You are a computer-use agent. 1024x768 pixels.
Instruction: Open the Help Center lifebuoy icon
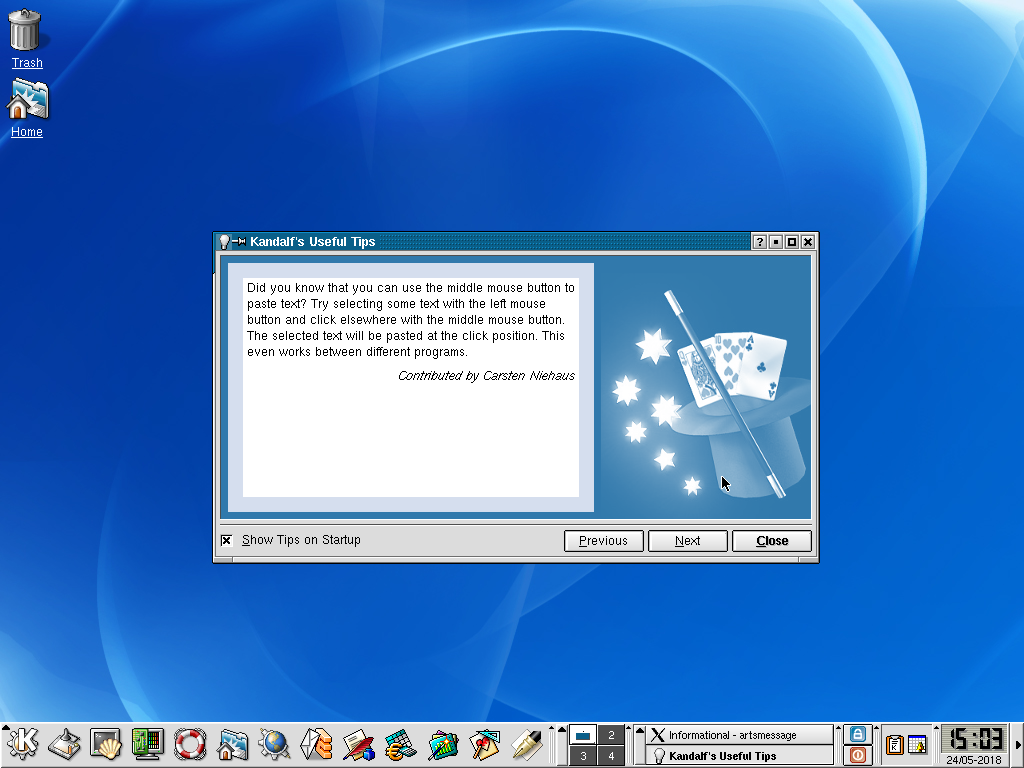[190, 744]
